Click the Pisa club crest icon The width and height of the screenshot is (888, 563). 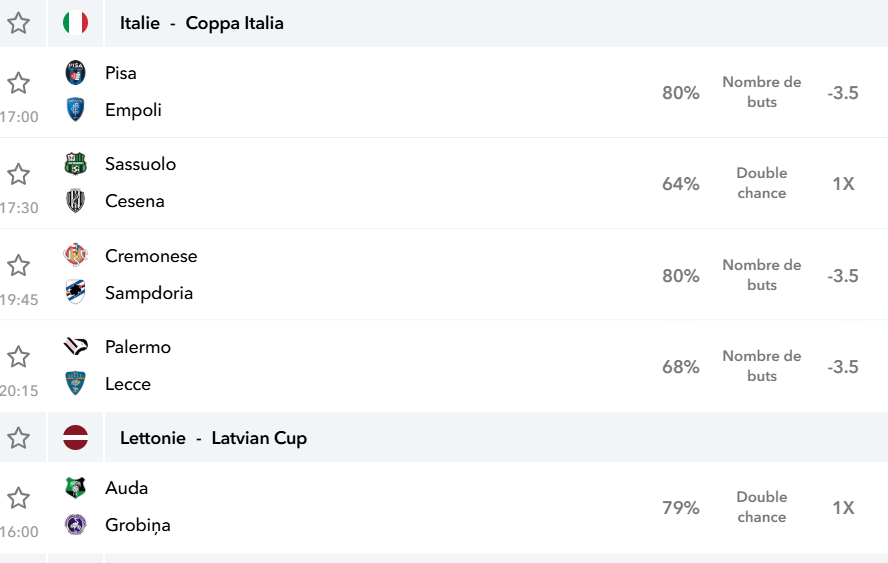pyautogui.click(x=75, y=72)
